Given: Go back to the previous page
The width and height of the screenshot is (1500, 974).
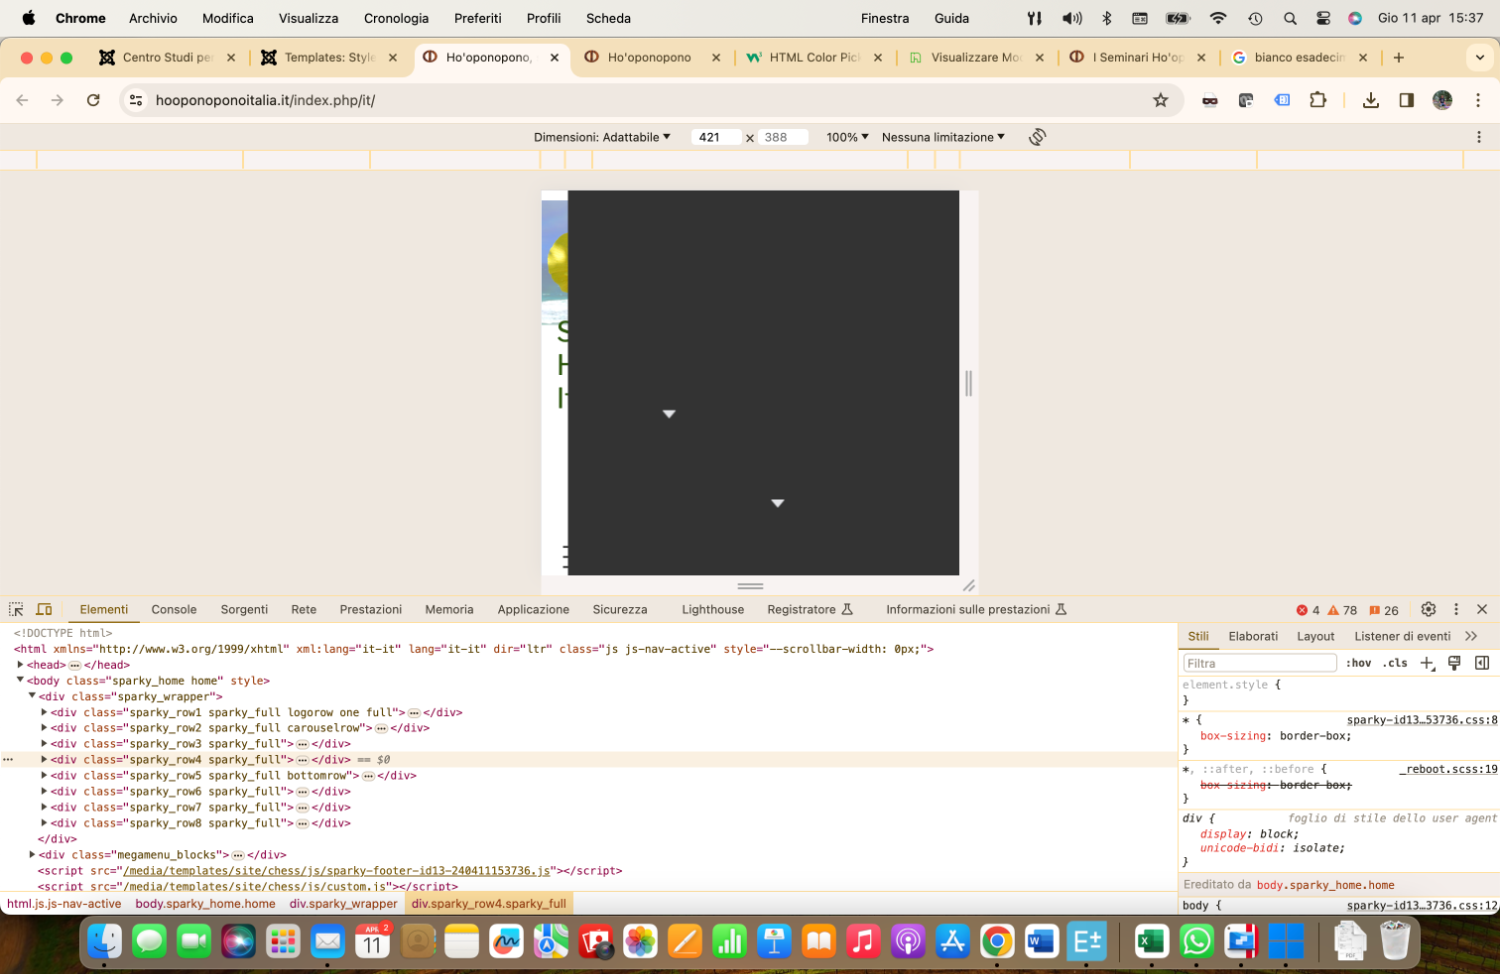Looking at the screenshot, I should pos(22,100).
